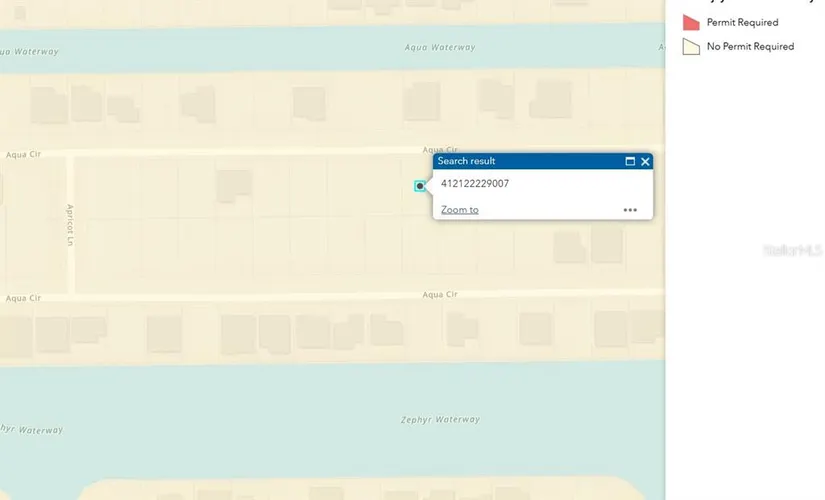Viewport: 825px width, 500px height.
Task: Click the building footprint left of the map marker
Action: [x=235, y=184]
